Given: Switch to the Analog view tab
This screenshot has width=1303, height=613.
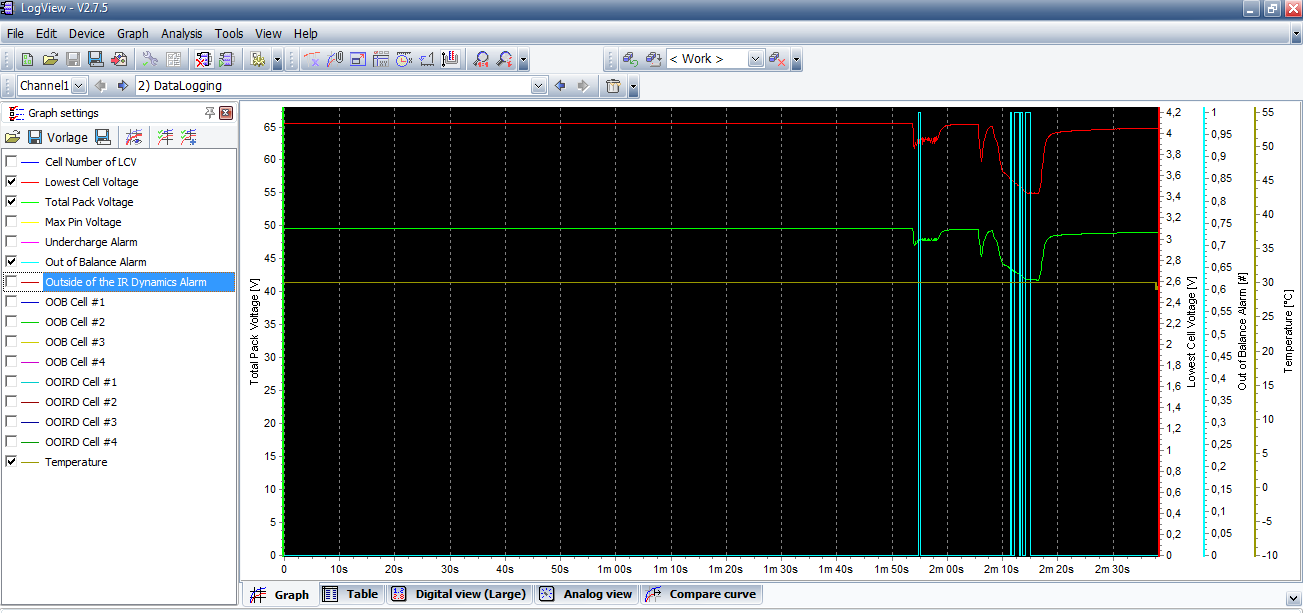Looking at the screenshot, I should point(586,594).
